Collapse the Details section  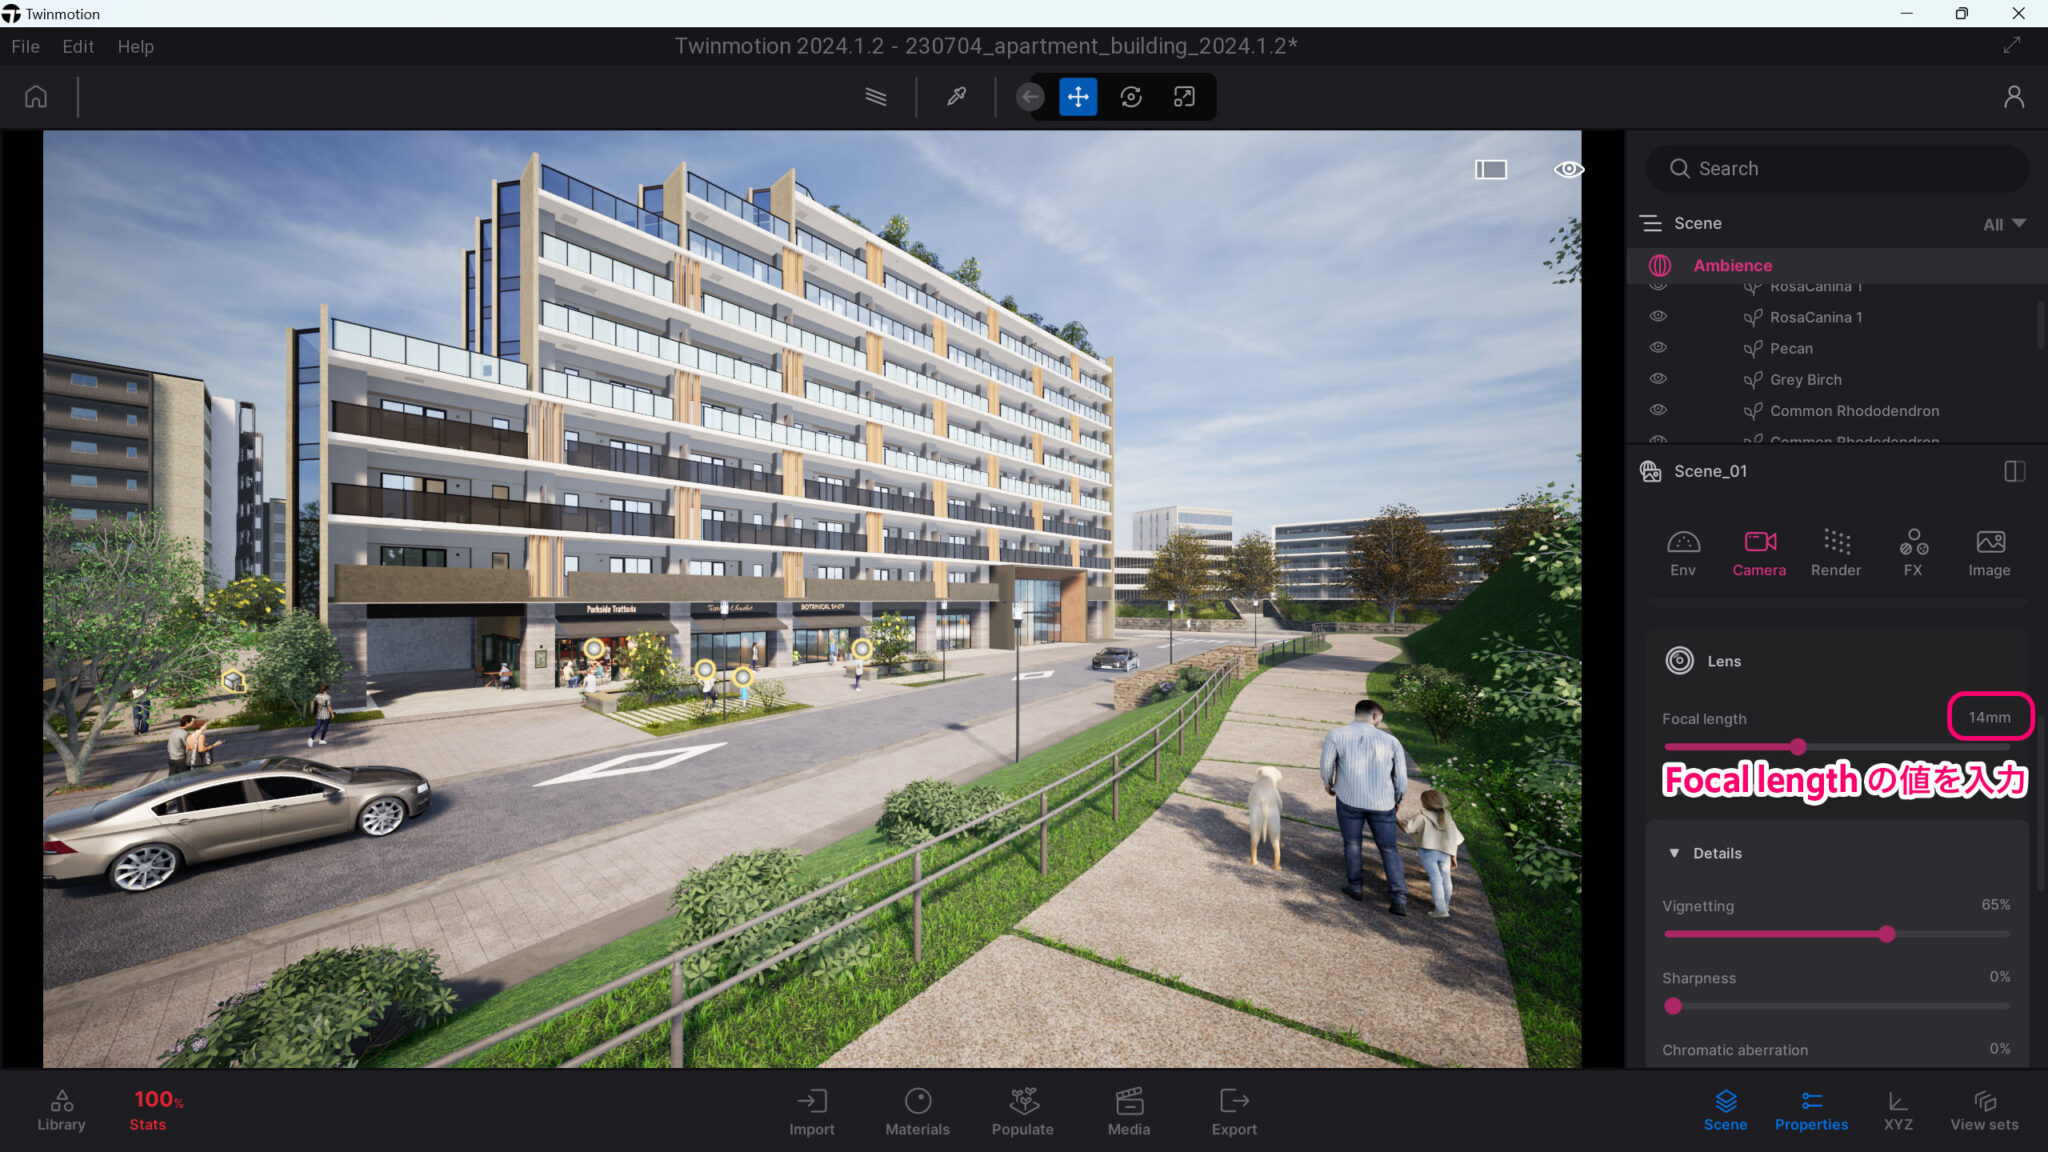[1674, 853]
